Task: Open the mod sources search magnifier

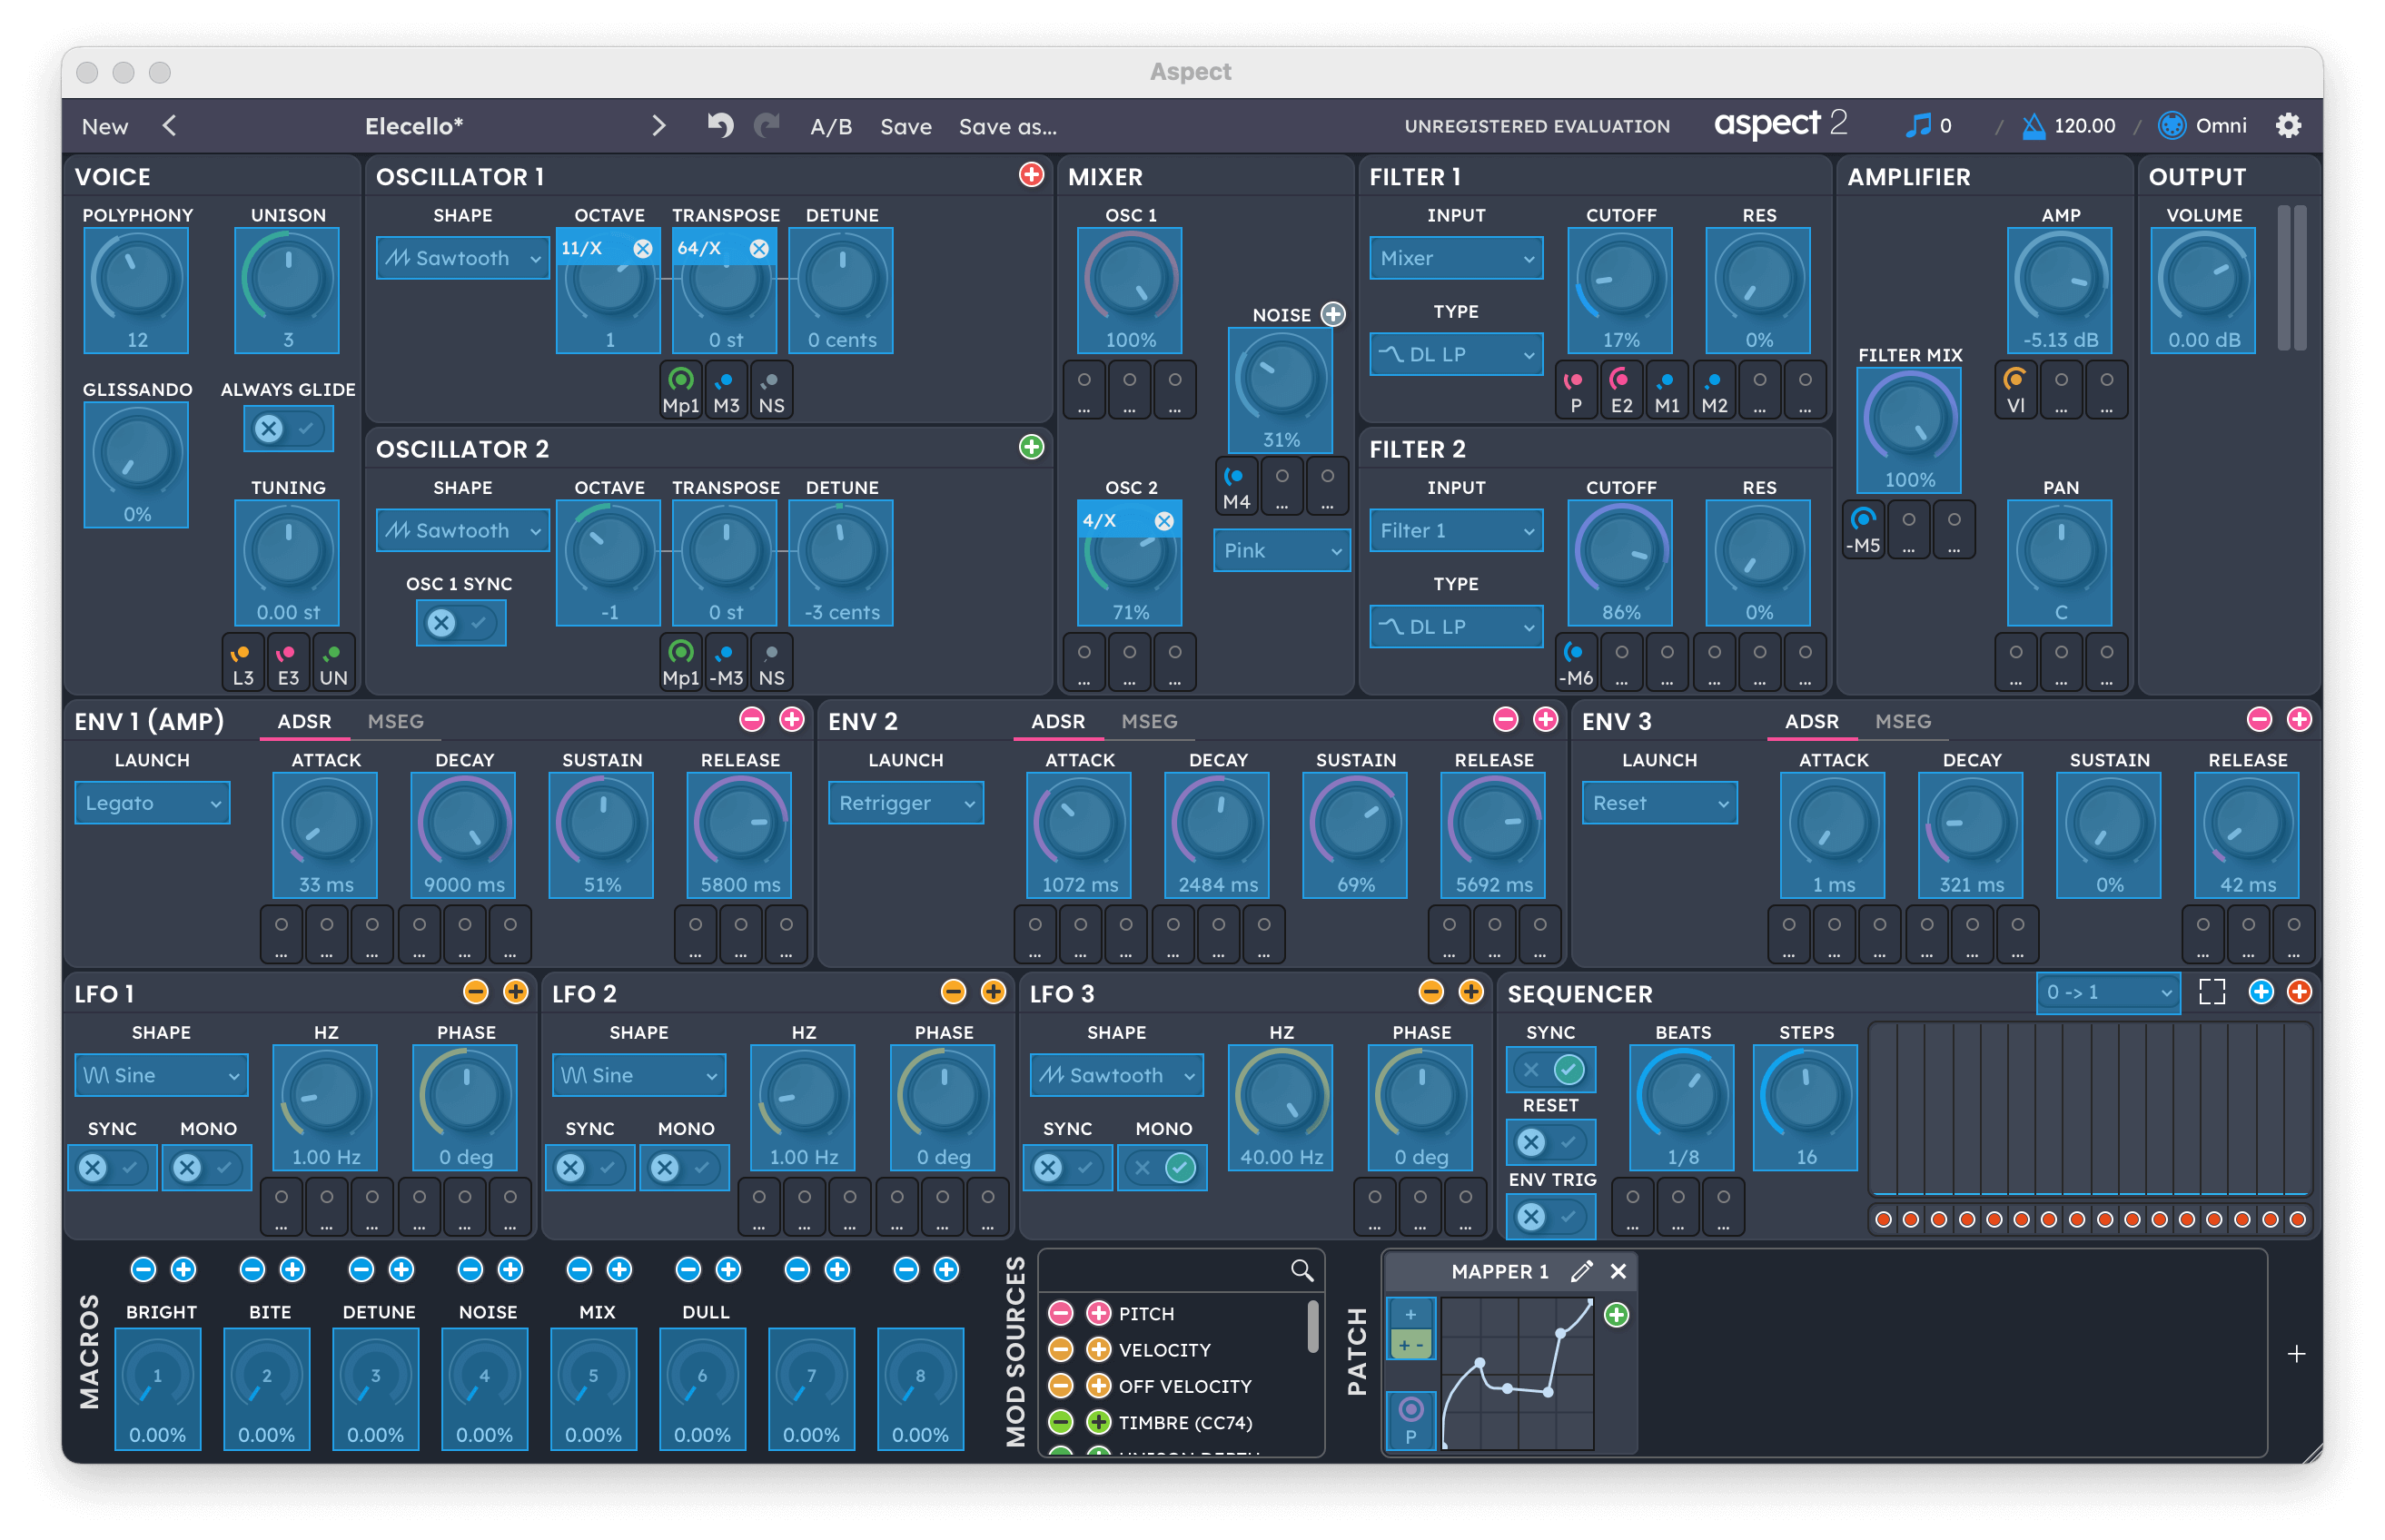Action: [1301, 1270]
